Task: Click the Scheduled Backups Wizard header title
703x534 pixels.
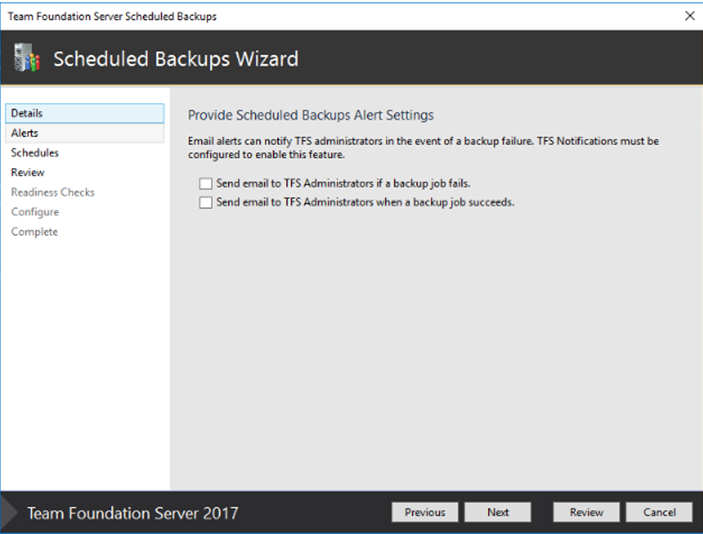Action: [x=175, y=59]
